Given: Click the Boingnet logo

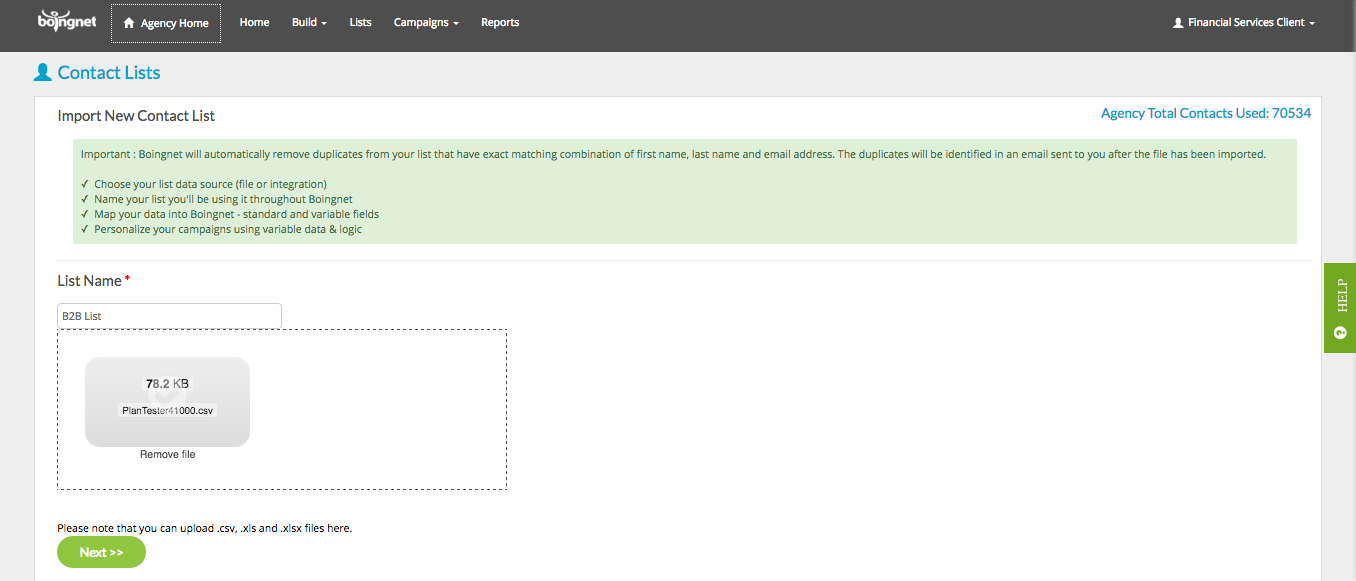Looking at the screenshot, I should (67, 20).
